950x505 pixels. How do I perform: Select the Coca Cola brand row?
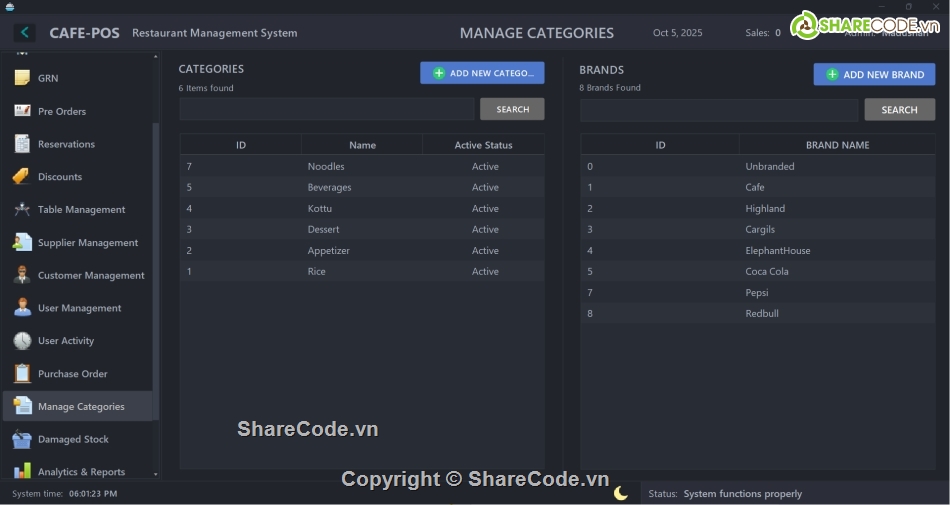(767, 272)
